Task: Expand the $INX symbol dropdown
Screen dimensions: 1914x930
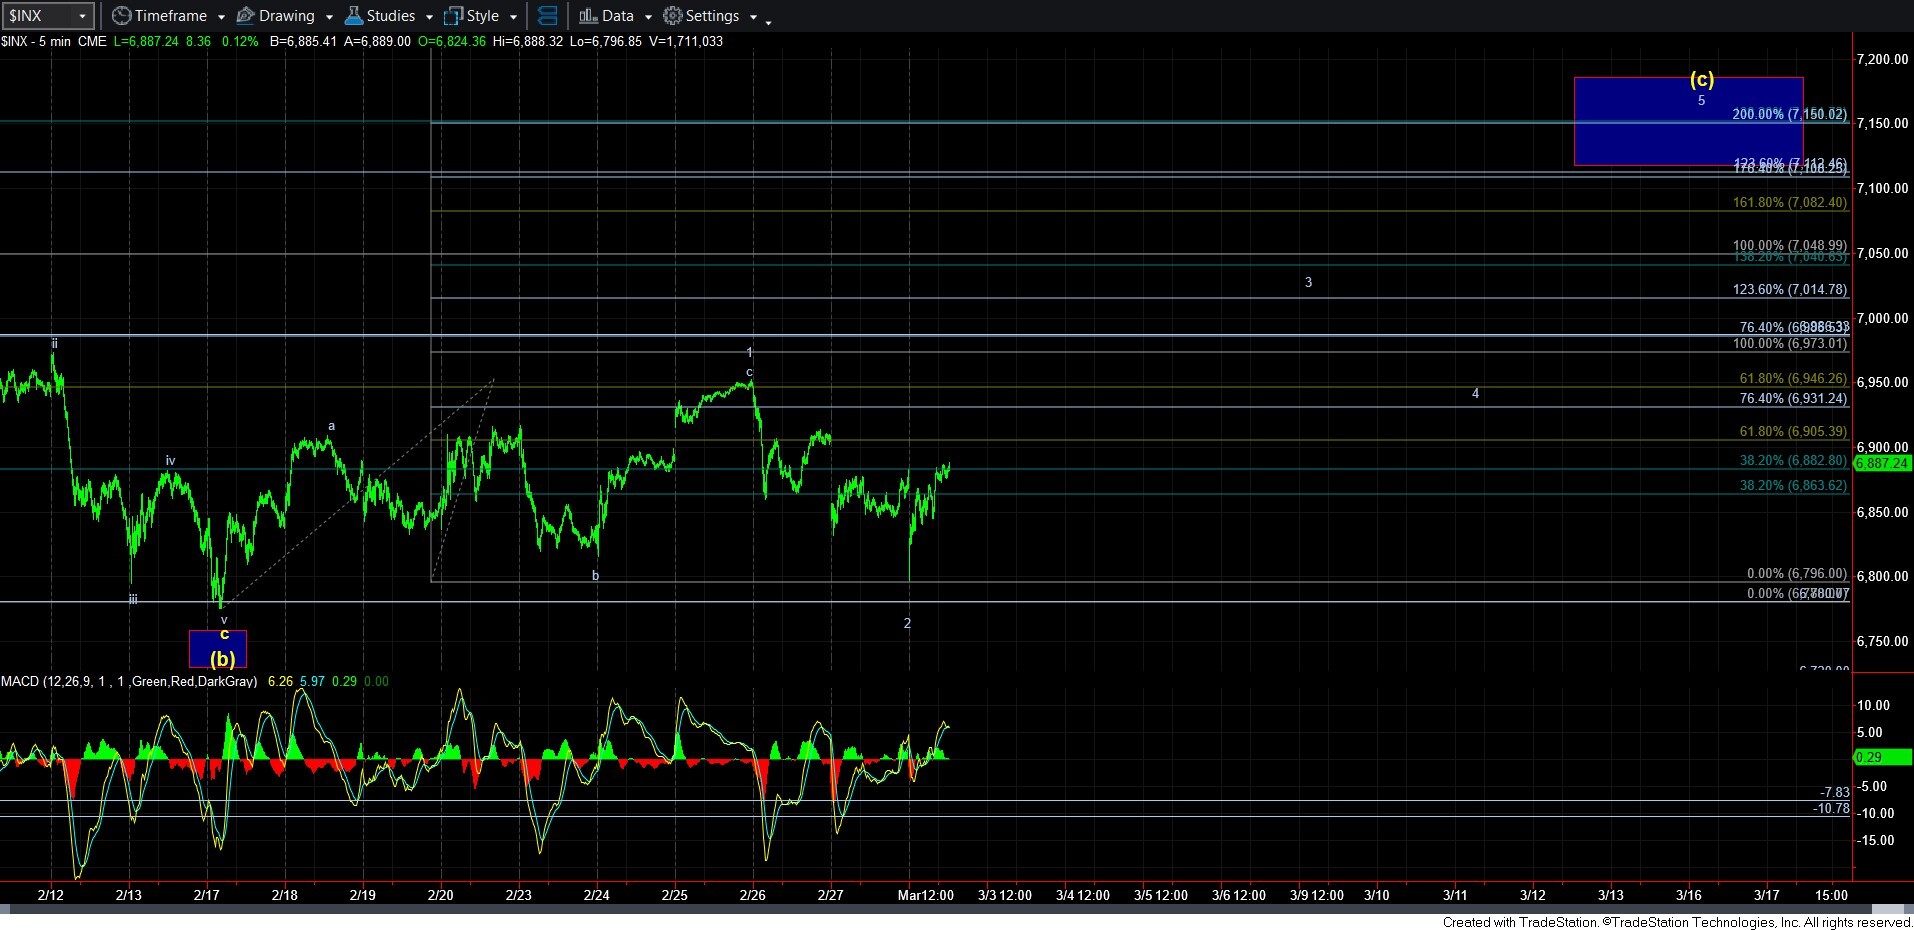Action: coord(82,16)
